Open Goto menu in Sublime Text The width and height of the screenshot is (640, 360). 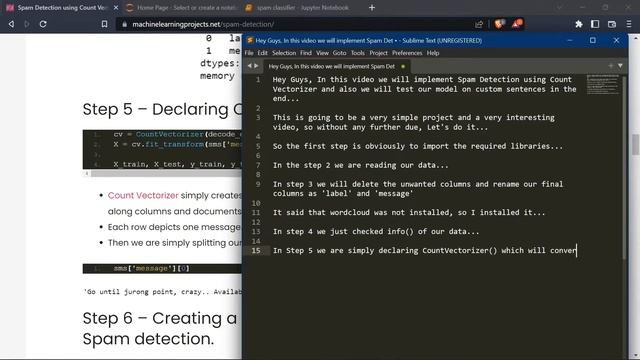[339, 53]
